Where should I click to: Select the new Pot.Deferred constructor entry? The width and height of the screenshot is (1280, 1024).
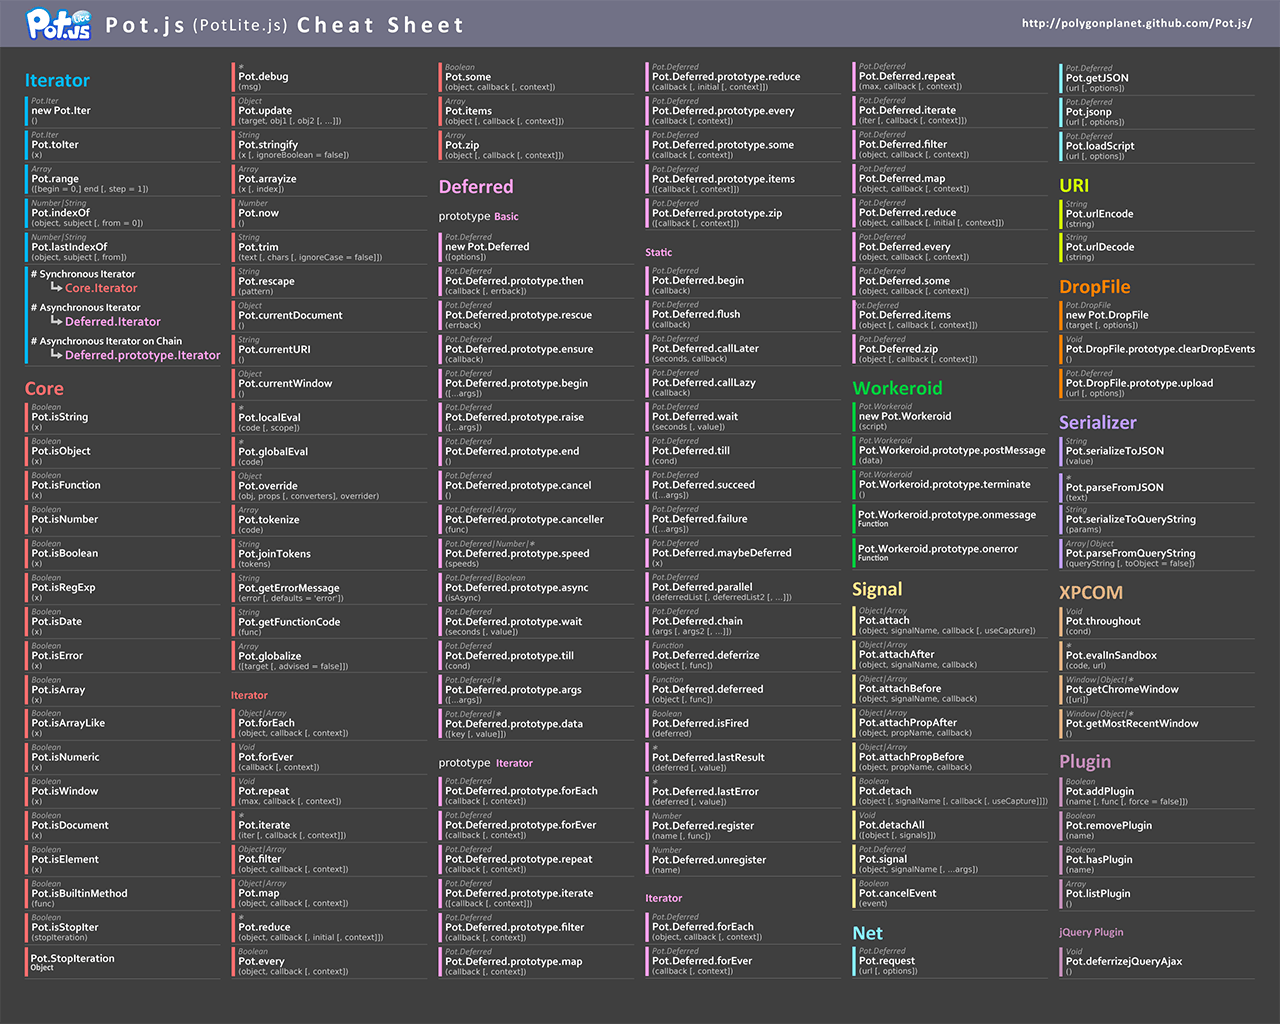pyautogui.click(x=538, y=247)
